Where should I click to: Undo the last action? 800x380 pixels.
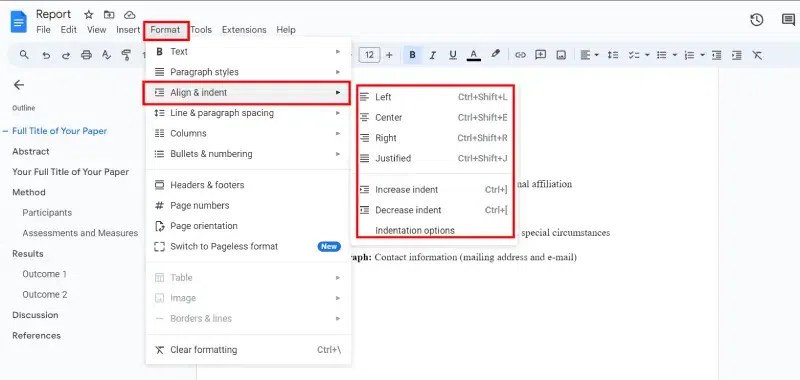tap(46, 55)
